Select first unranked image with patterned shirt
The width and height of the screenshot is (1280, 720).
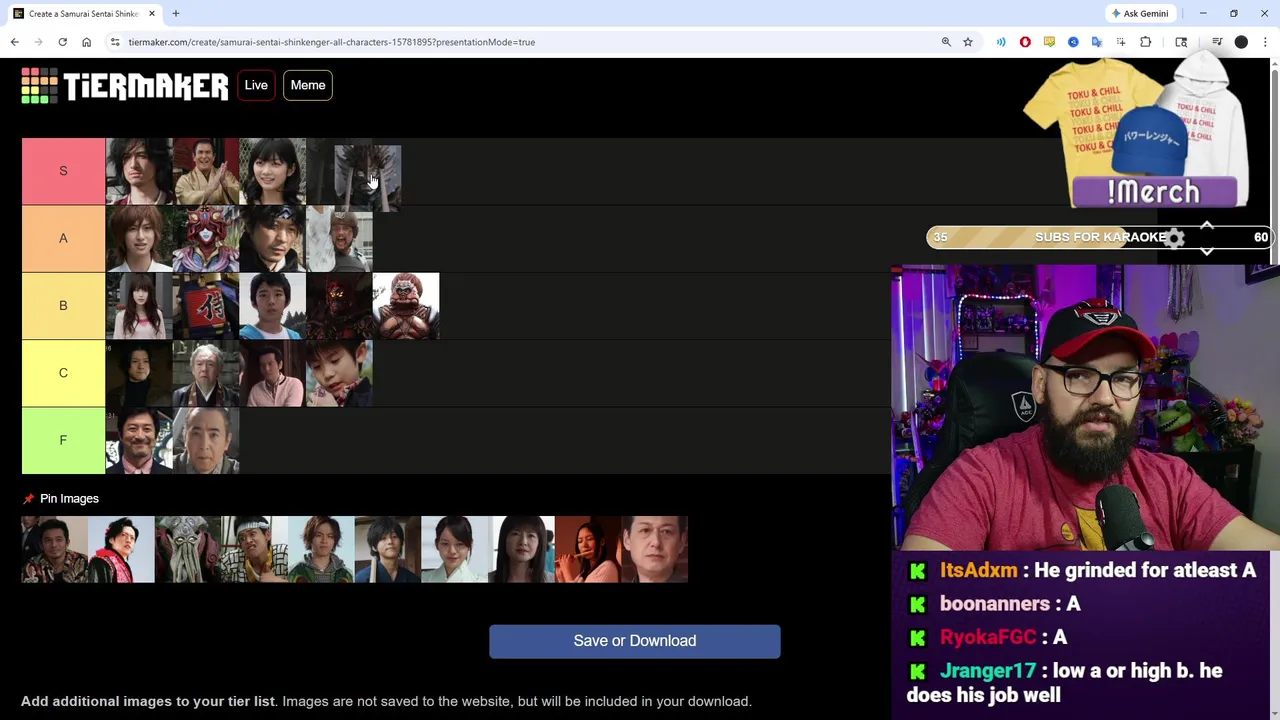pos(54,549)
